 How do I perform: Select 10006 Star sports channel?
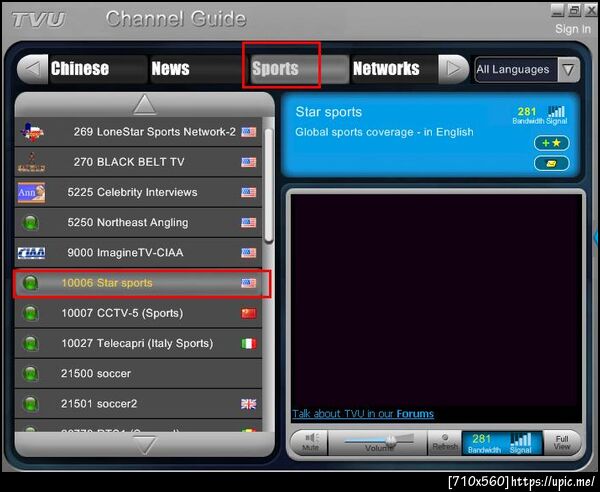tap(138, 283)
